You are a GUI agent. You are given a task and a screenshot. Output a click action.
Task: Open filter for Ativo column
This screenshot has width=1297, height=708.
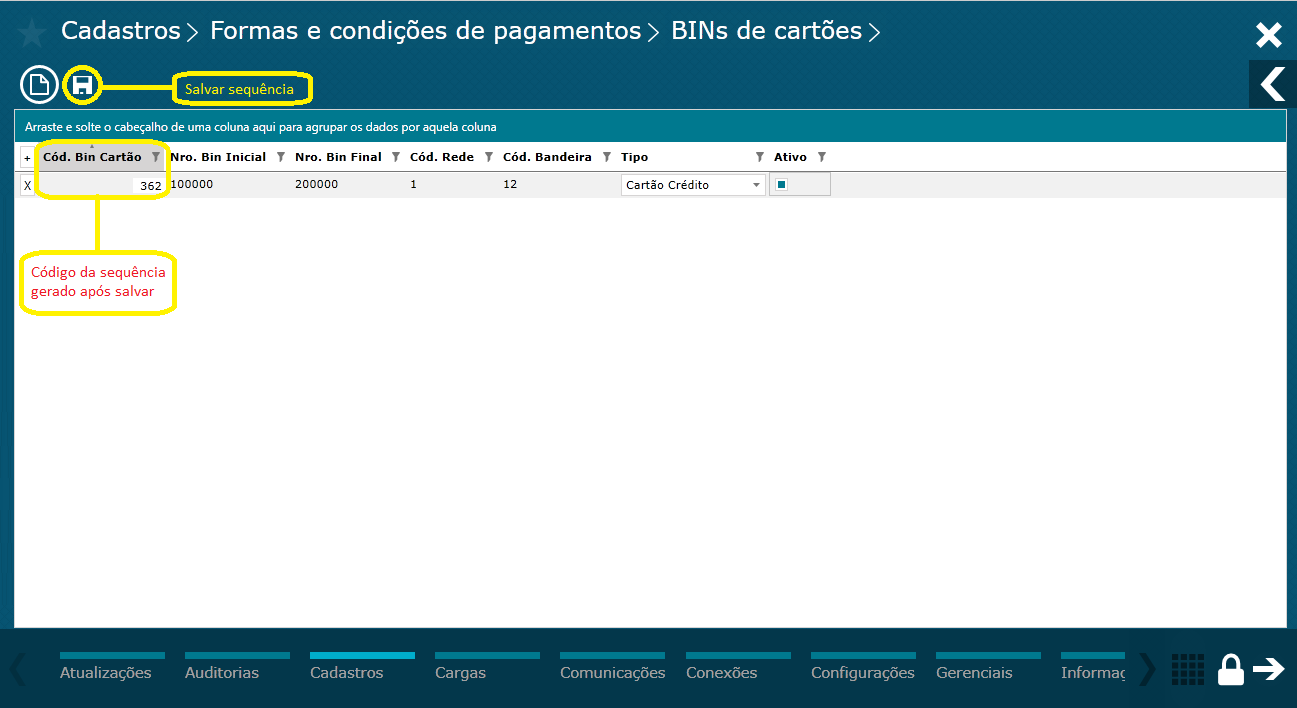[x=822, y=157]
